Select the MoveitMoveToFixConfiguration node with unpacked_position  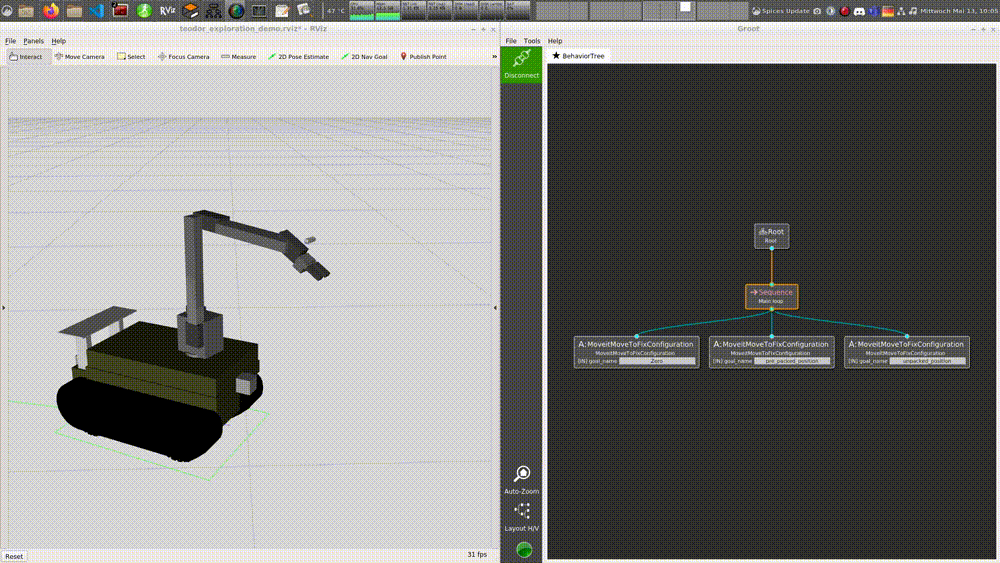[x=906, y=352]
